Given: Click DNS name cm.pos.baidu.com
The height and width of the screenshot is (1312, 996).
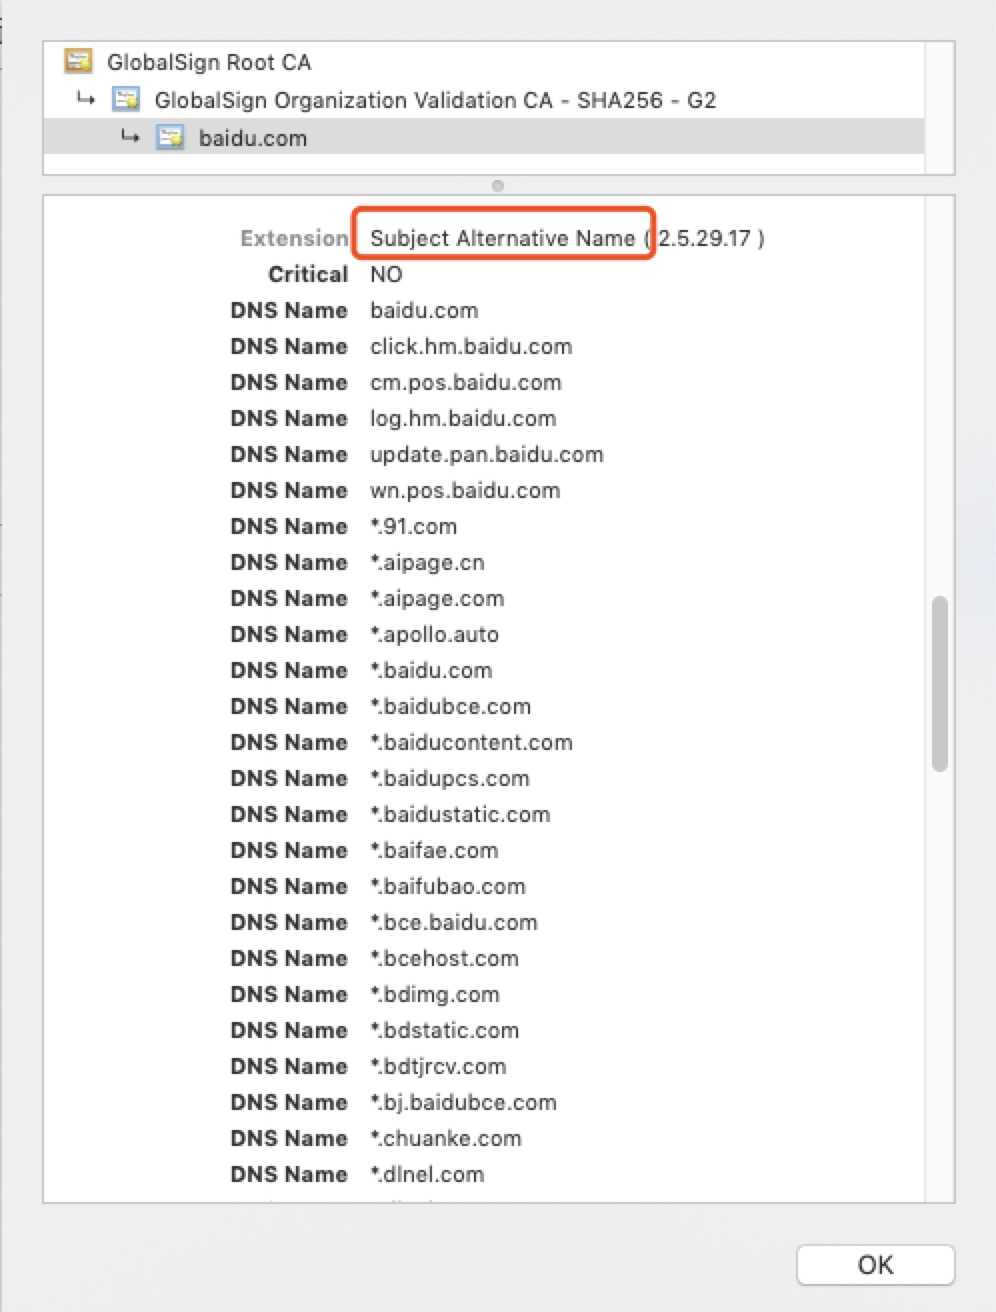Looking at the screenshot, I should pyautogui.click(x=466, y=382).
